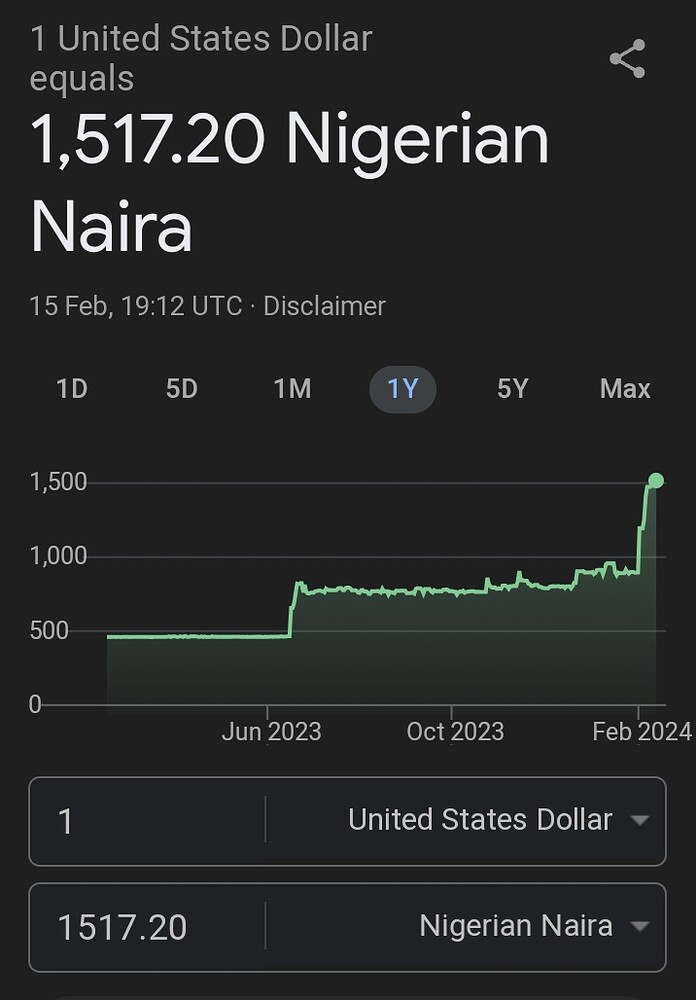Click the green chart endpoint dot
The width and height of the screenshot is (696, 1000).
coord(656,481)
